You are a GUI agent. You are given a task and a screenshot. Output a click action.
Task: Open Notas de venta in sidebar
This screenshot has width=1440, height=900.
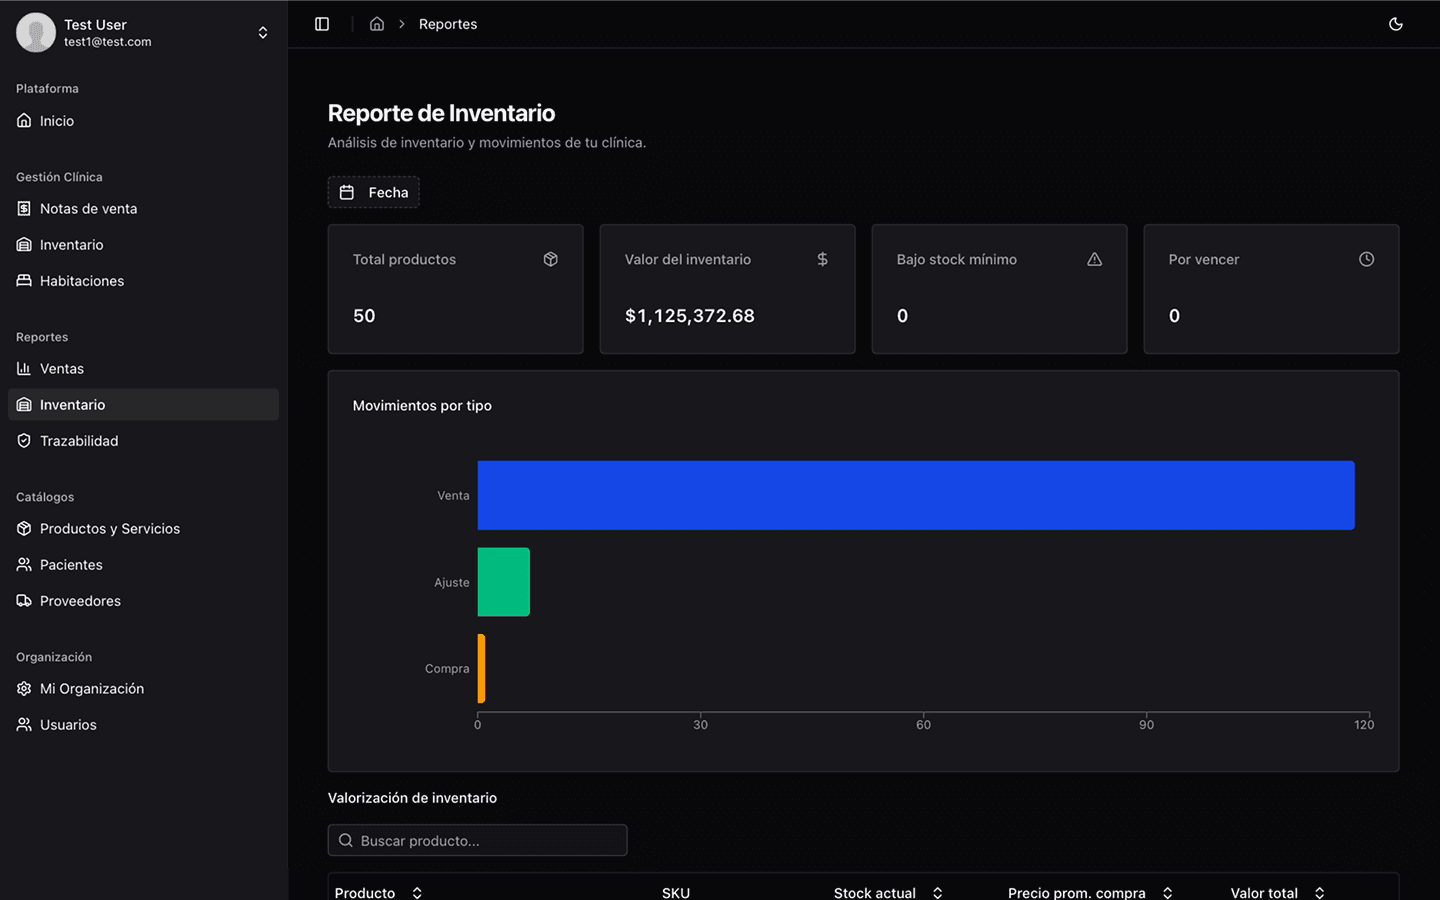pyautogui.click(x=88, y=209)
